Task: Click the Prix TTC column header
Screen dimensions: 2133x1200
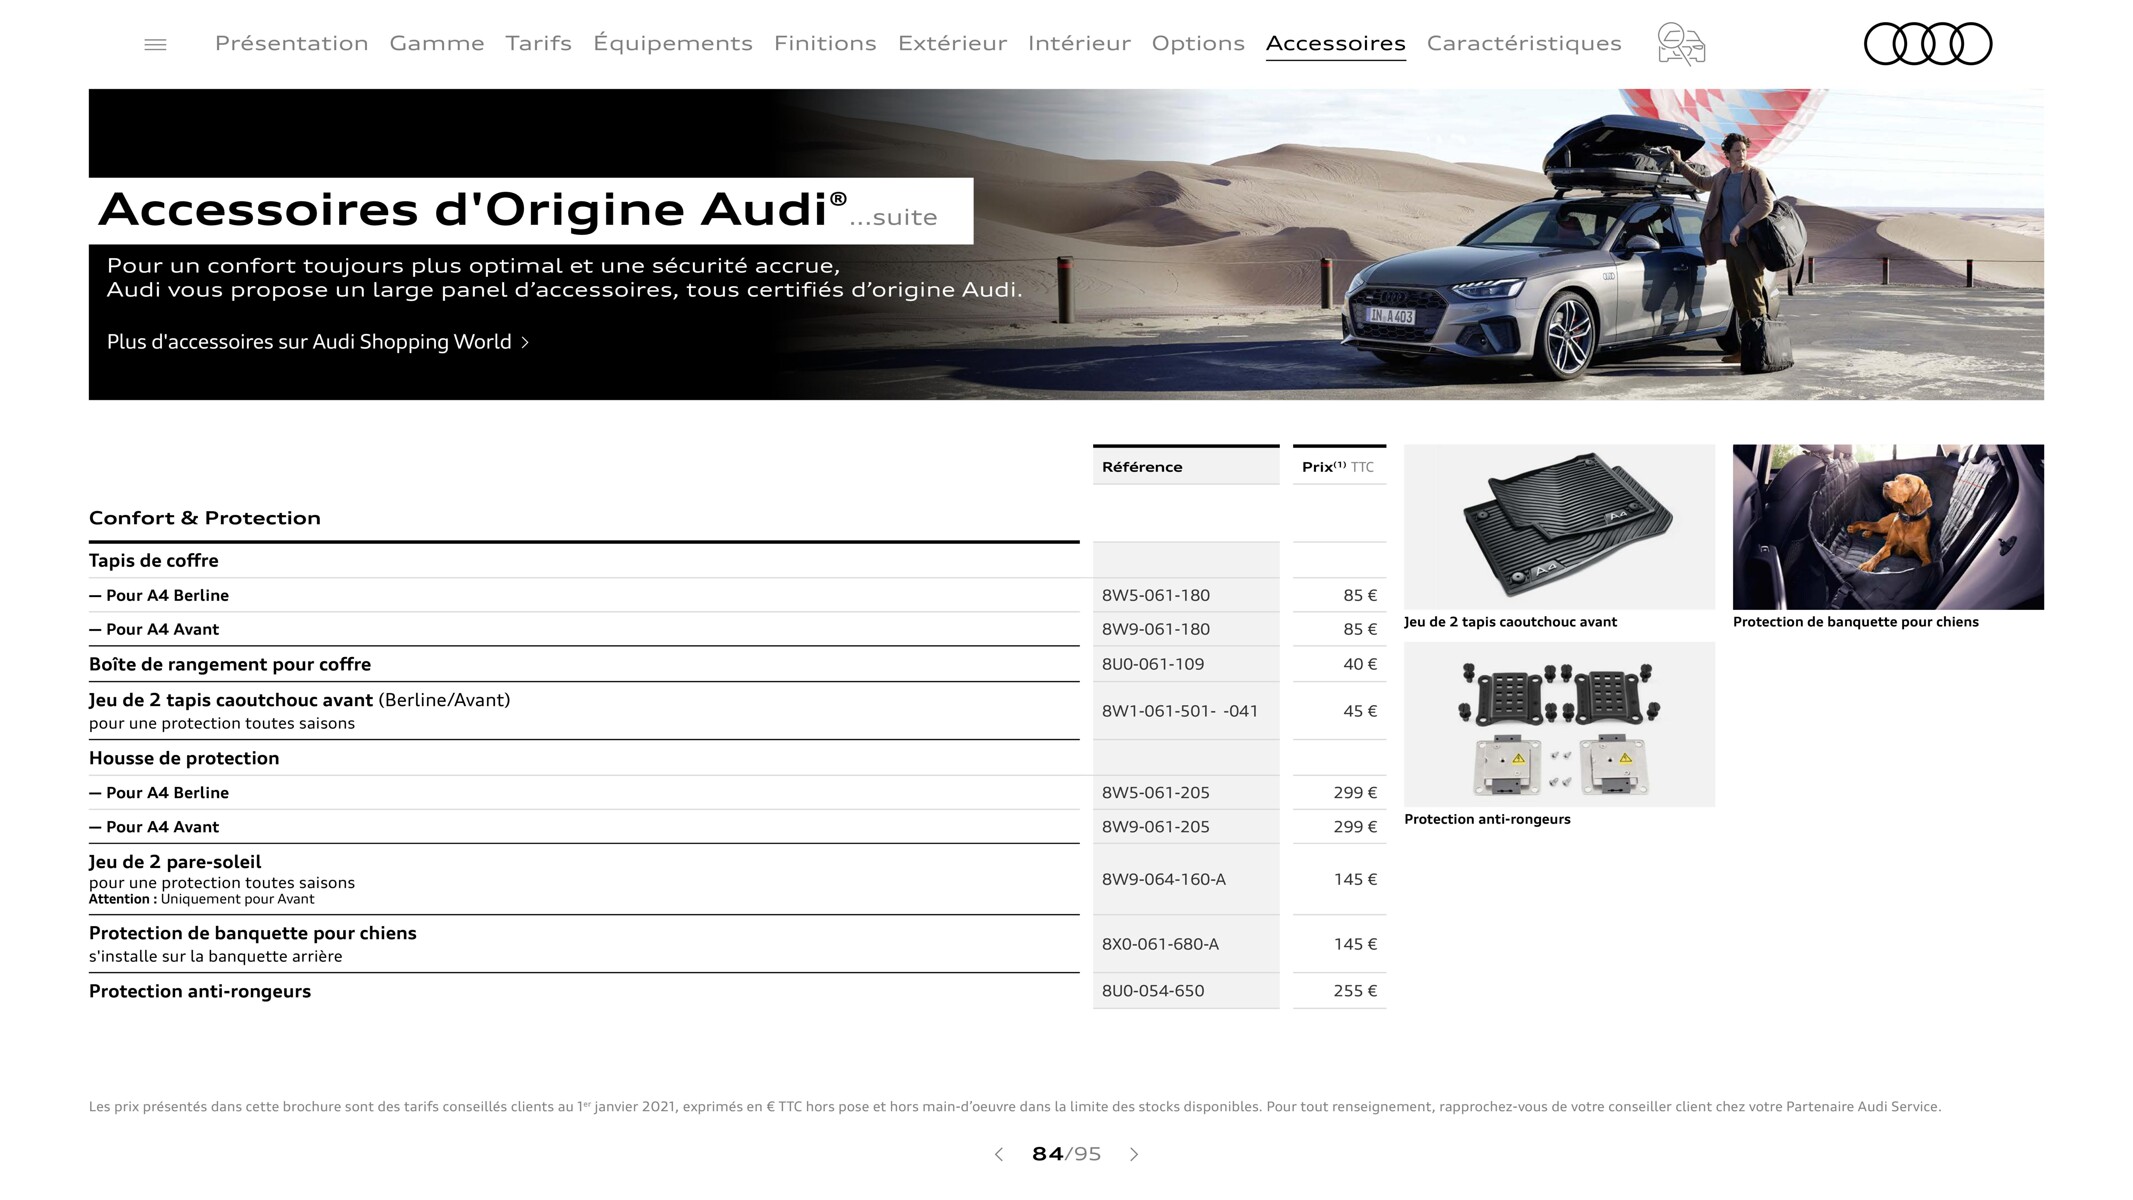Action: pos(1339,466)
